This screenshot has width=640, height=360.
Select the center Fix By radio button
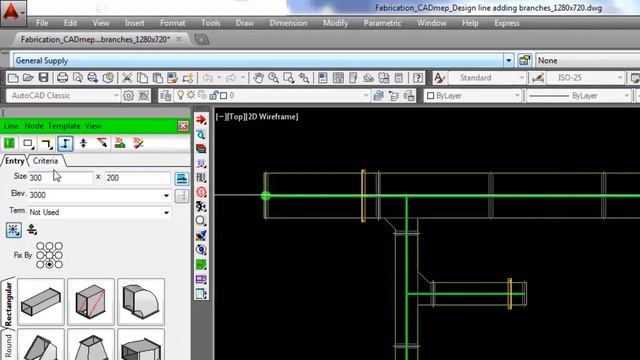coord(49,255)
